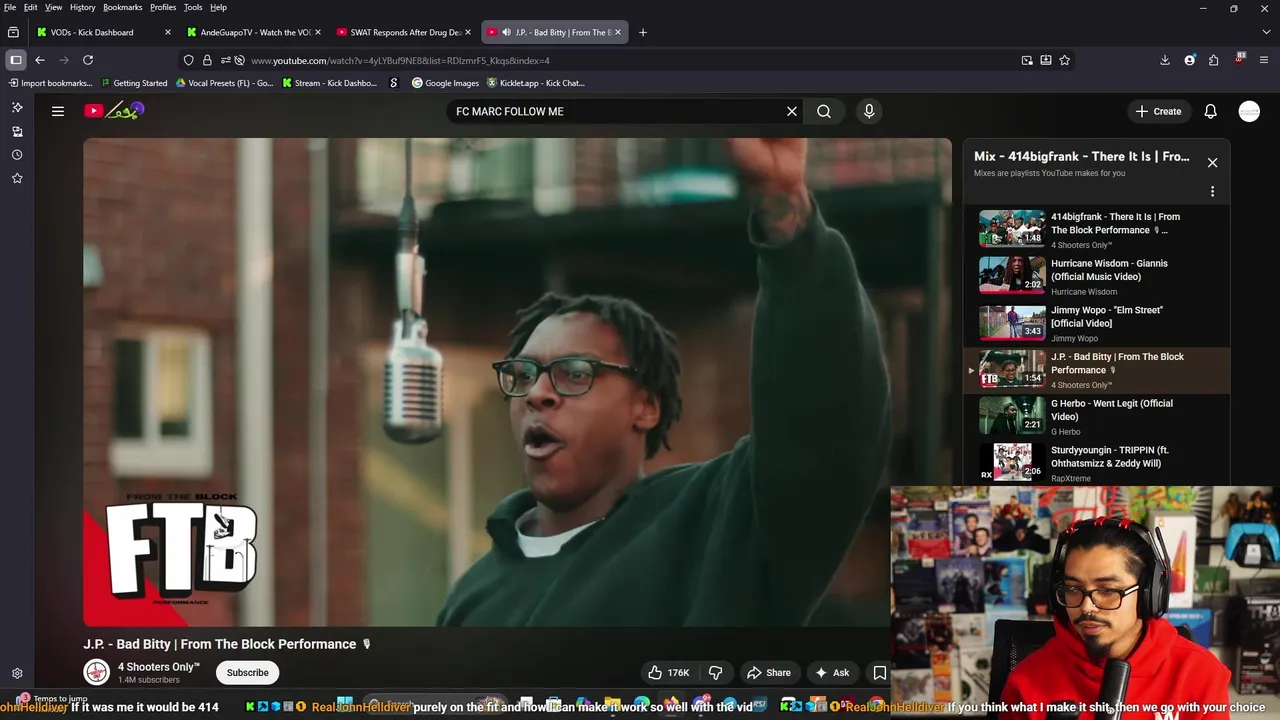Close the AndeGuapoTV tab

click(x=318, y=32)
